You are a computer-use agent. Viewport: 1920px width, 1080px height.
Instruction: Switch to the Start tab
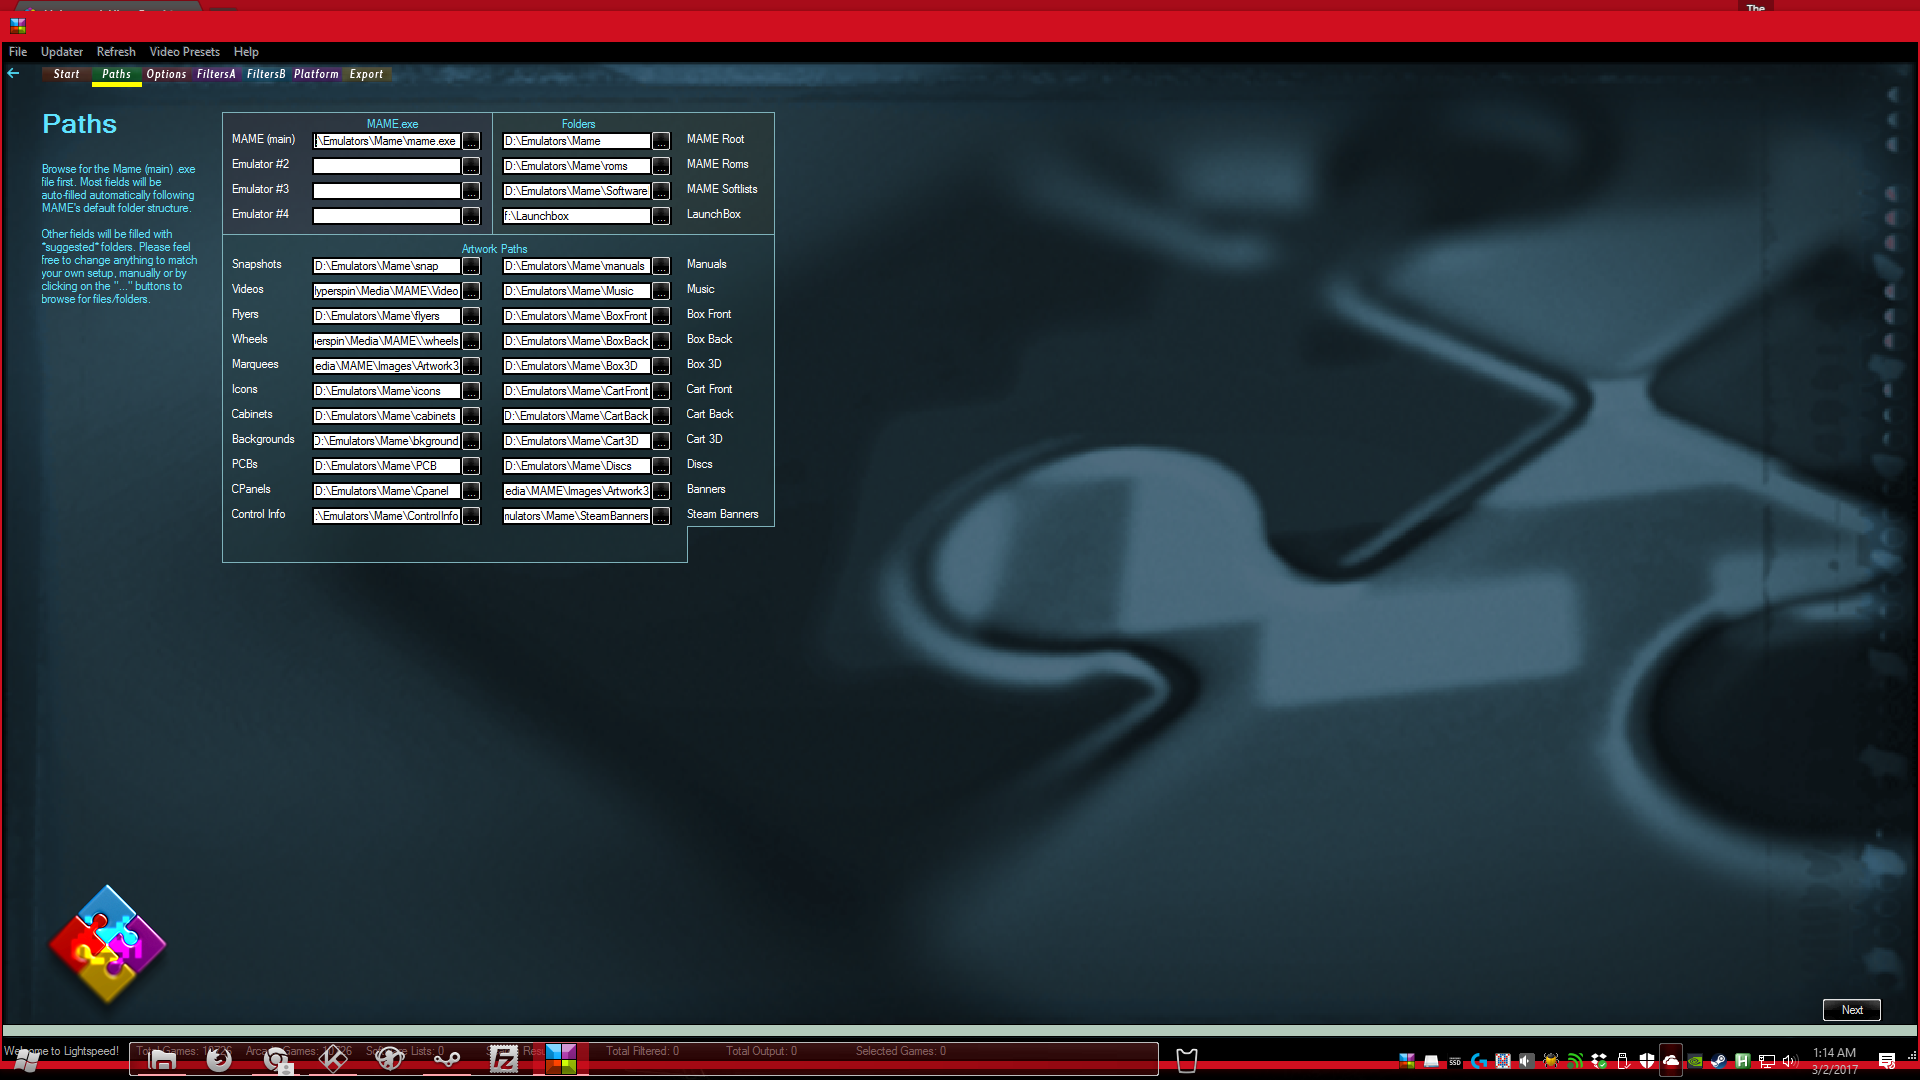(x=67, y=74)
